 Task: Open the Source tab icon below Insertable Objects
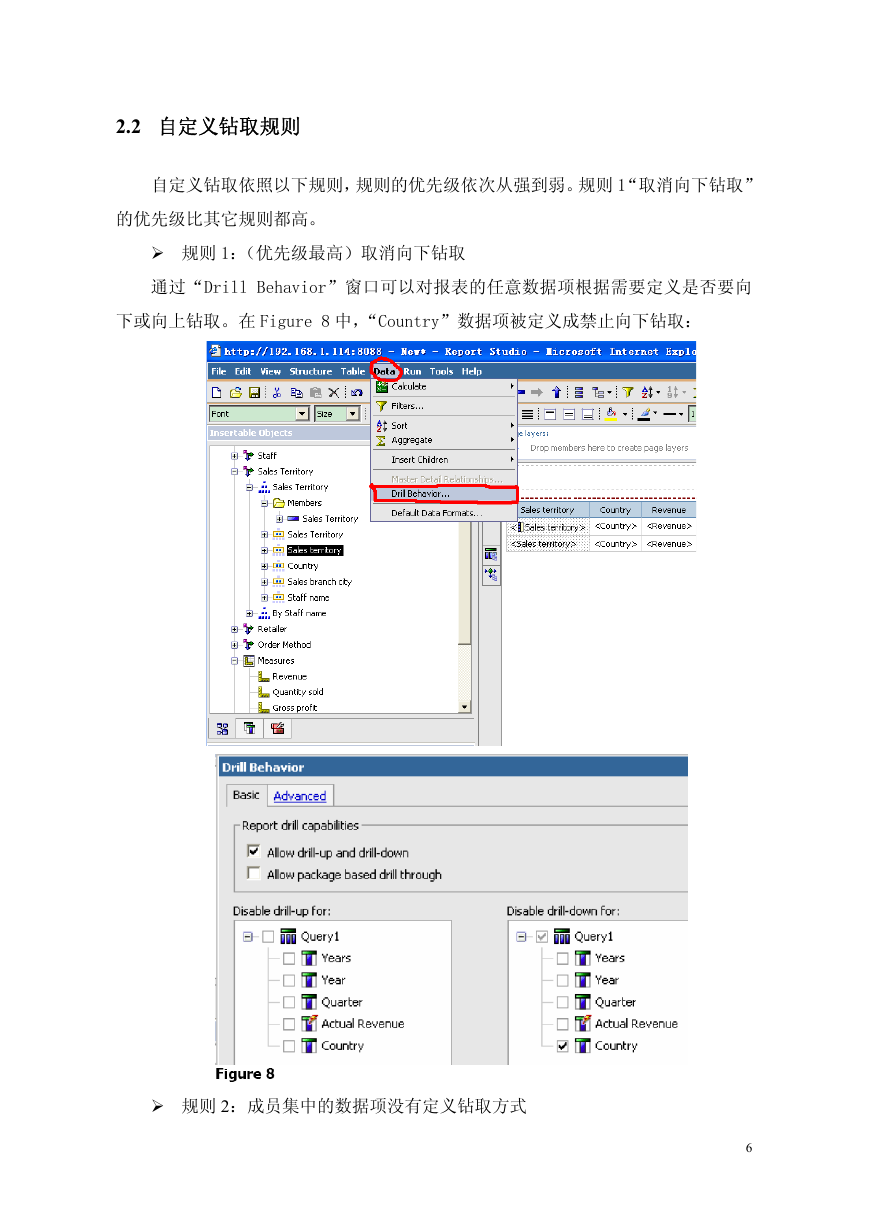coord(223,728)
